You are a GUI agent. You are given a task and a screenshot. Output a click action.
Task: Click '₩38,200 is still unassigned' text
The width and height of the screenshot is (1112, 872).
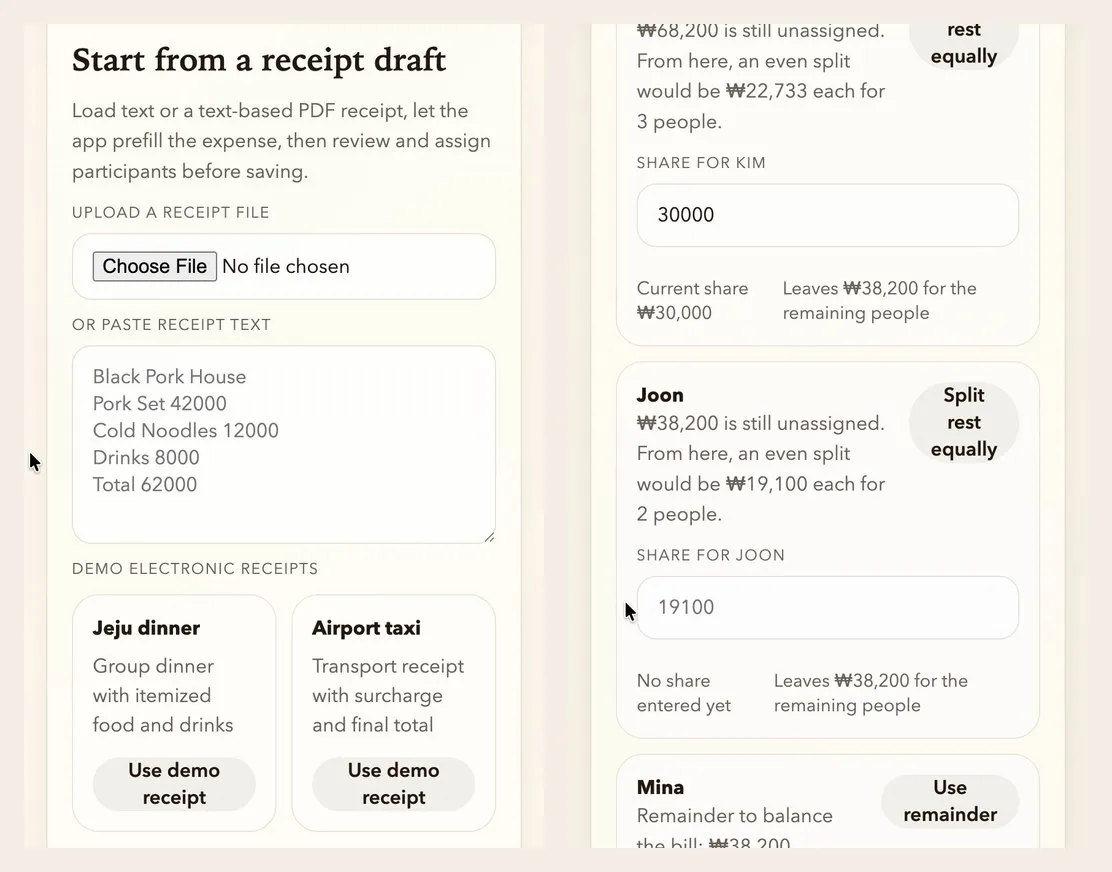pyautogui.click(x=760, y=423)
